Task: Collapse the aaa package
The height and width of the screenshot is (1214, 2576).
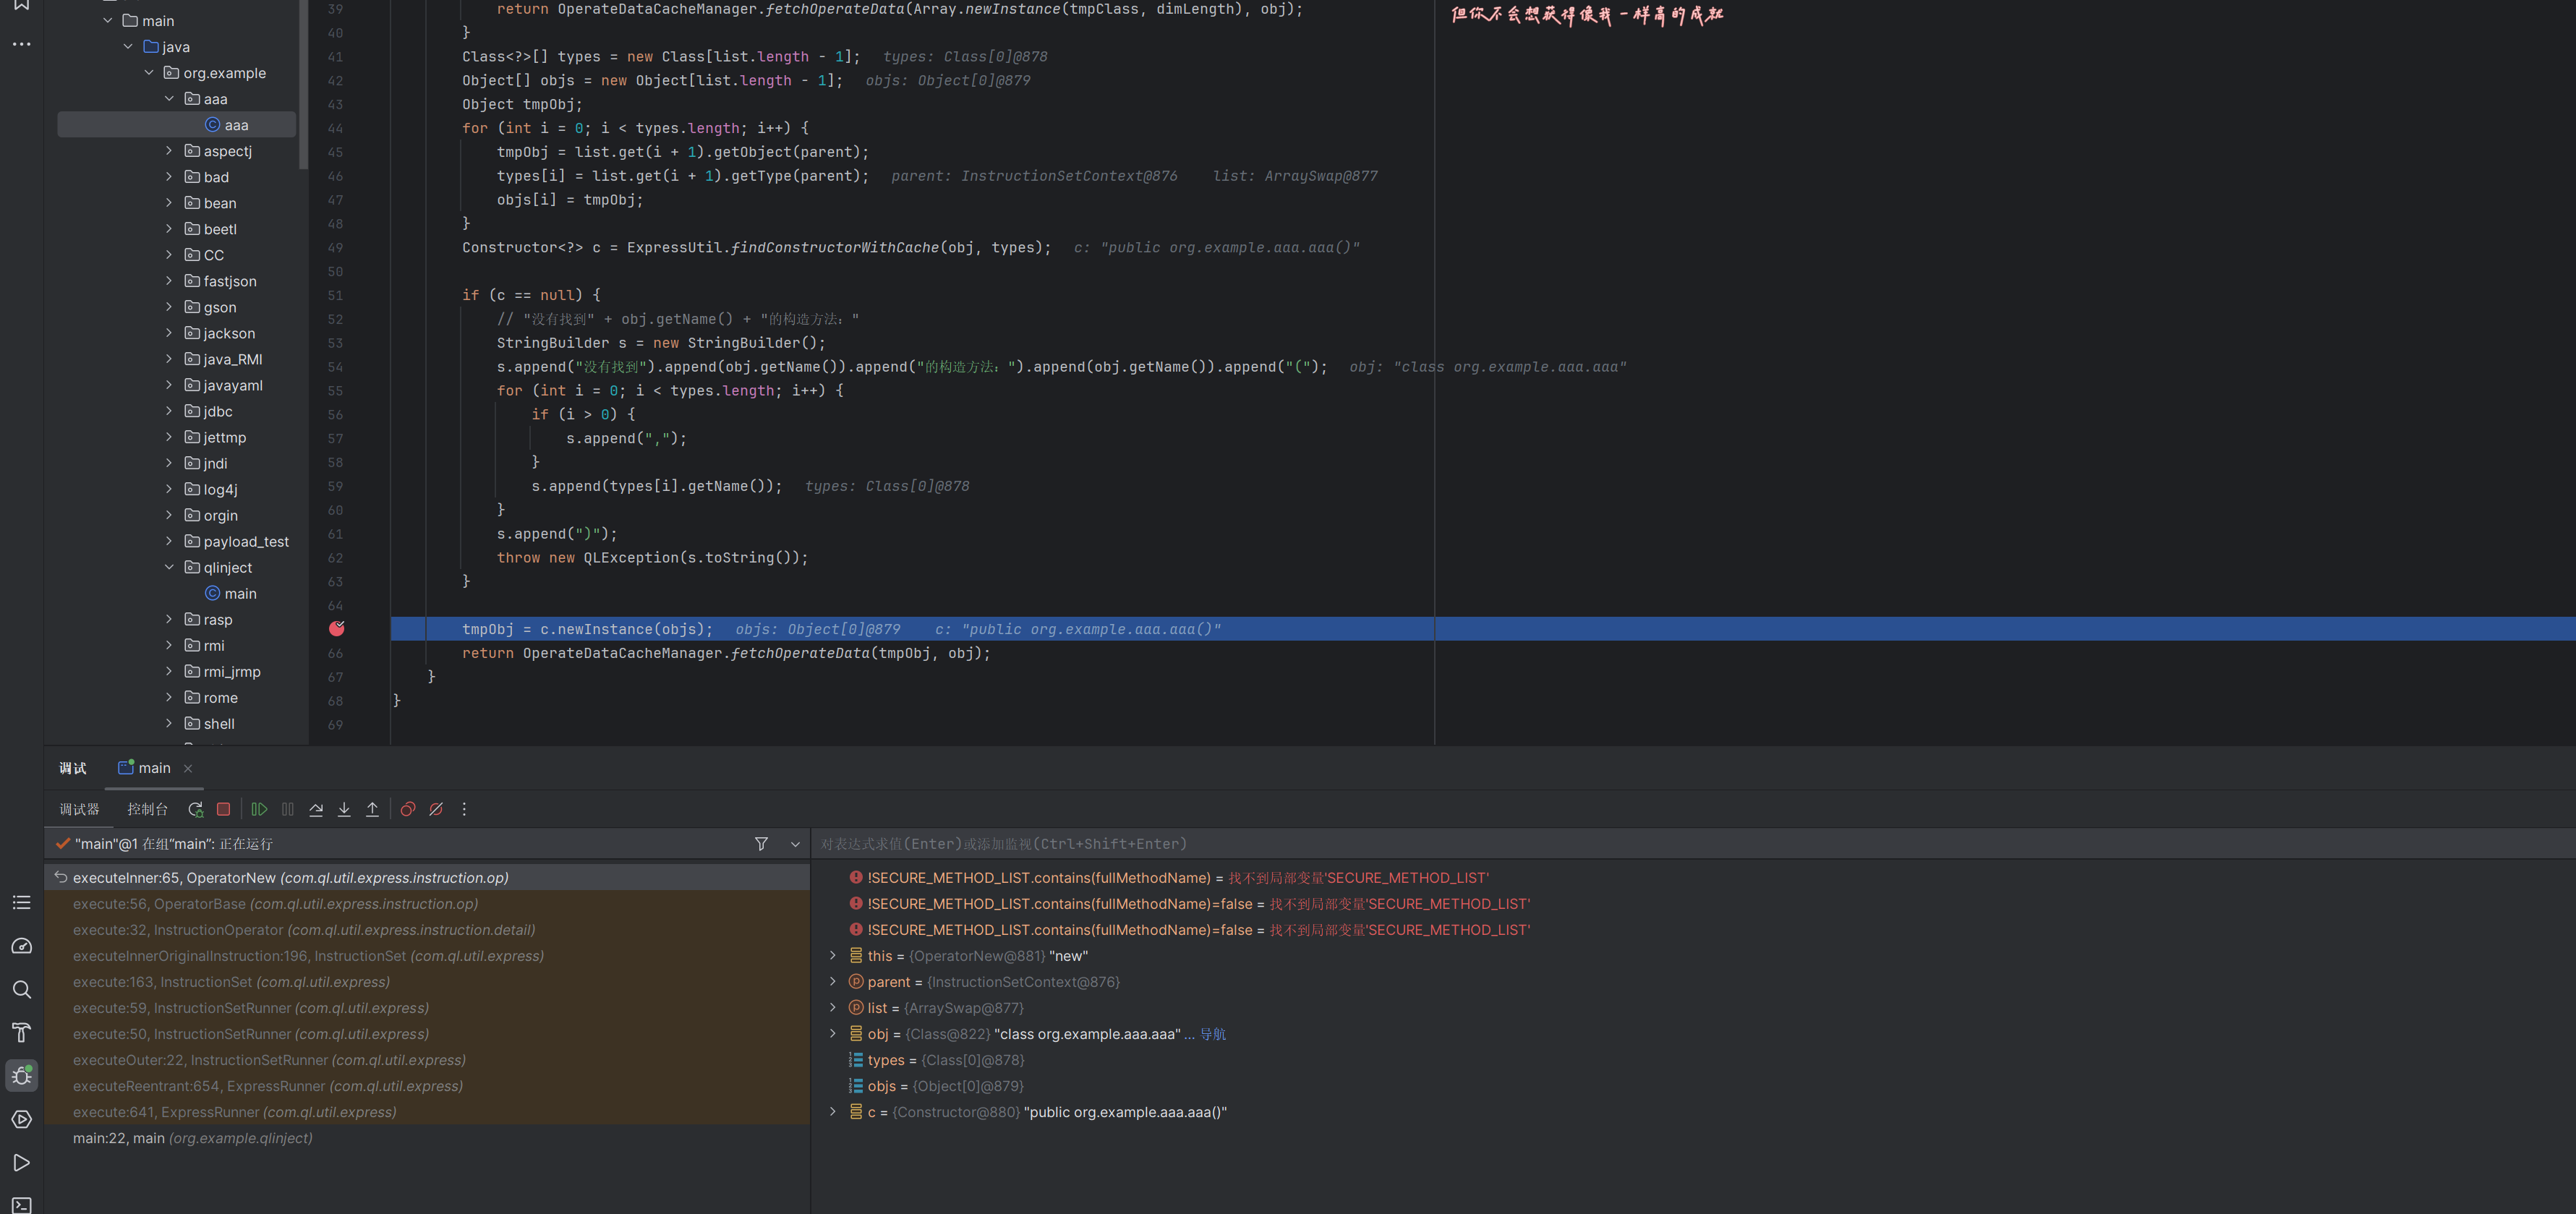Action: pos(169,98)
